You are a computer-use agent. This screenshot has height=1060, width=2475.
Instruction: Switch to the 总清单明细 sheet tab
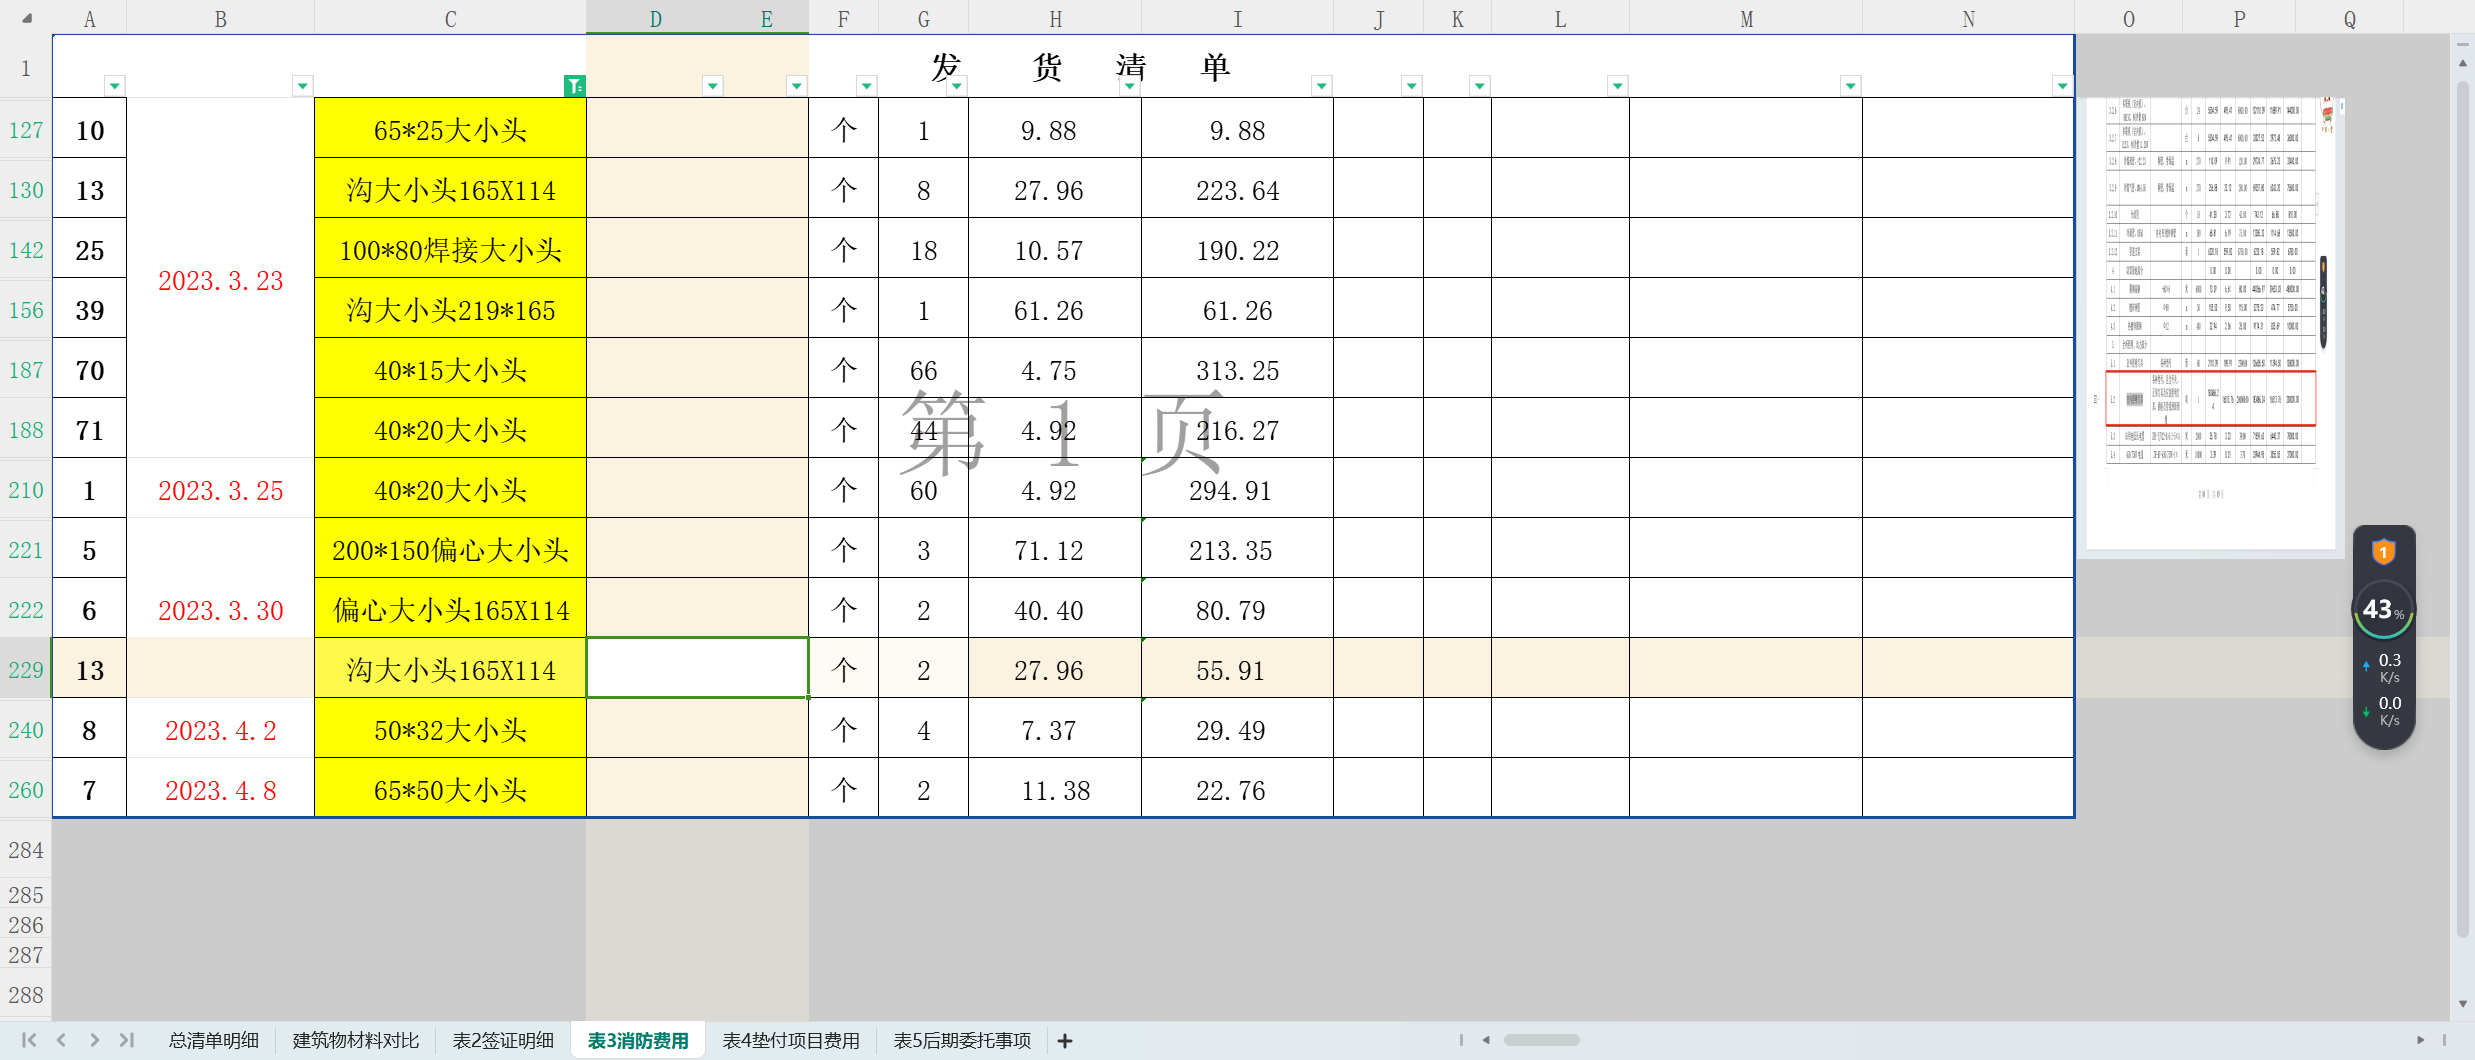tap(213, 1041)
